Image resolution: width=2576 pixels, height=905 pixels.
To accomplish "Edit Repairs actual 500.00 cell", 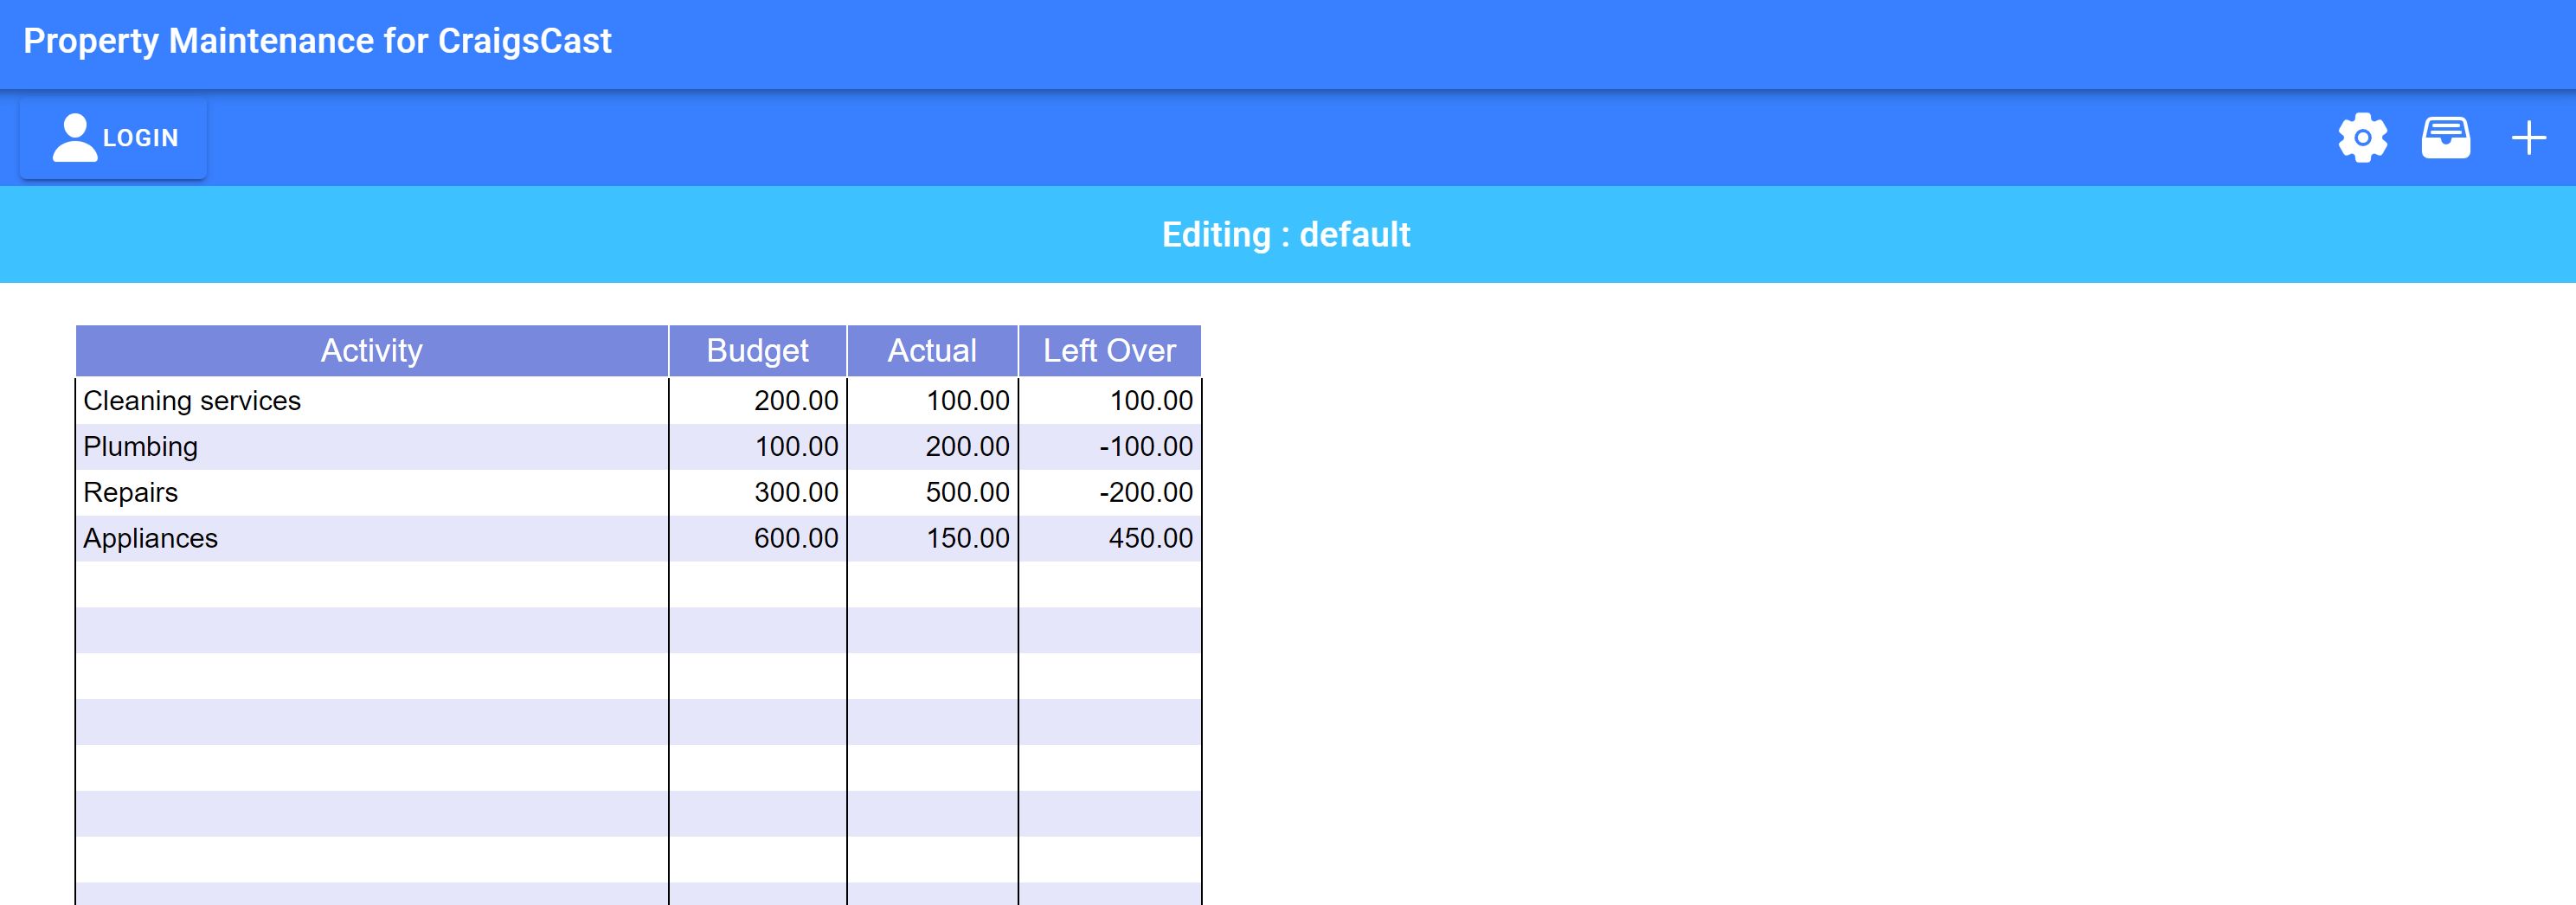I will (x=932, y=493).
